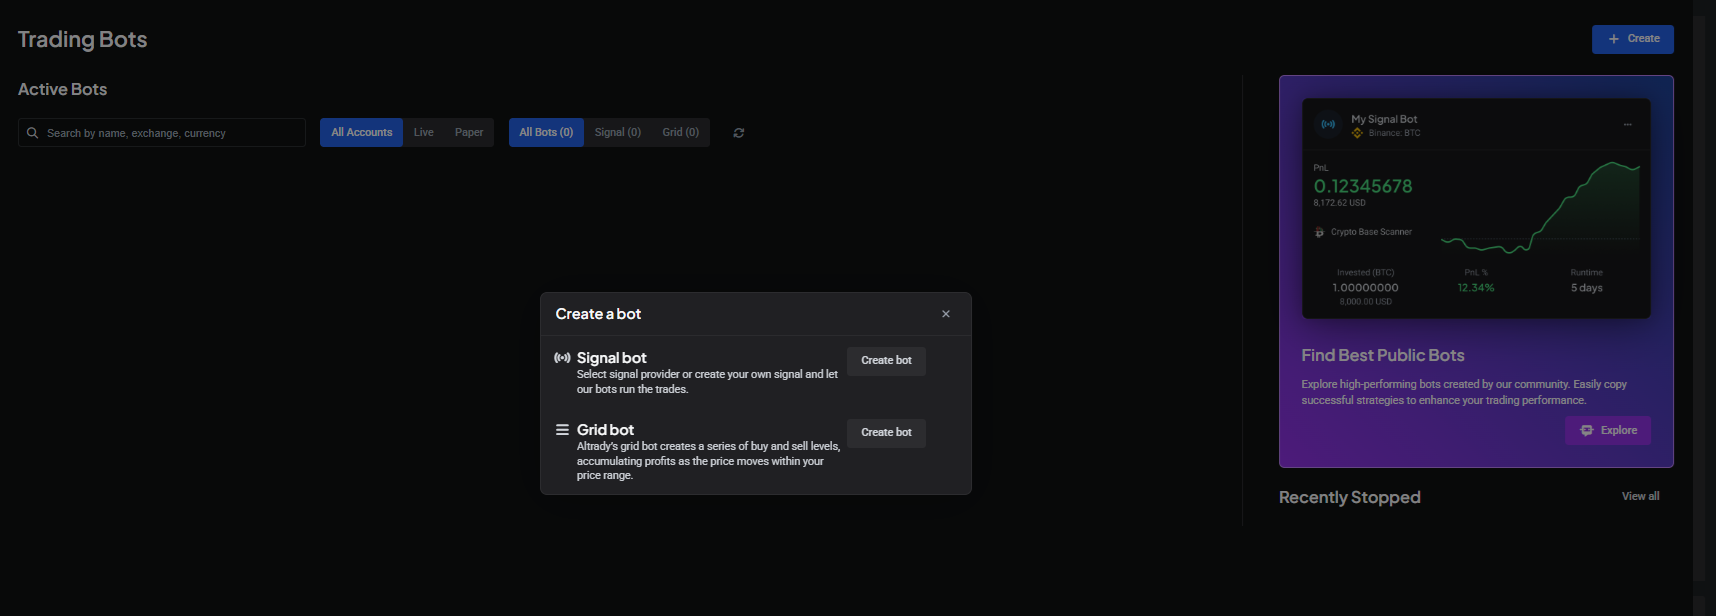The height and width of the screenshot is (616, 1716).
Task: Click the My Signal Bot title
Action: pyautogui.click(x=1384, y=119)
